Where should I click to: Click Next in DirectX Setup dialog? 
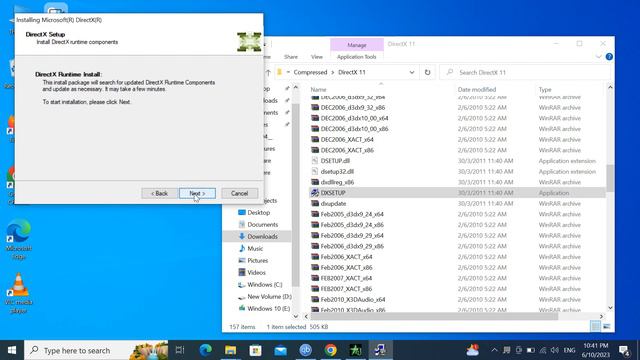pos(197,193)
